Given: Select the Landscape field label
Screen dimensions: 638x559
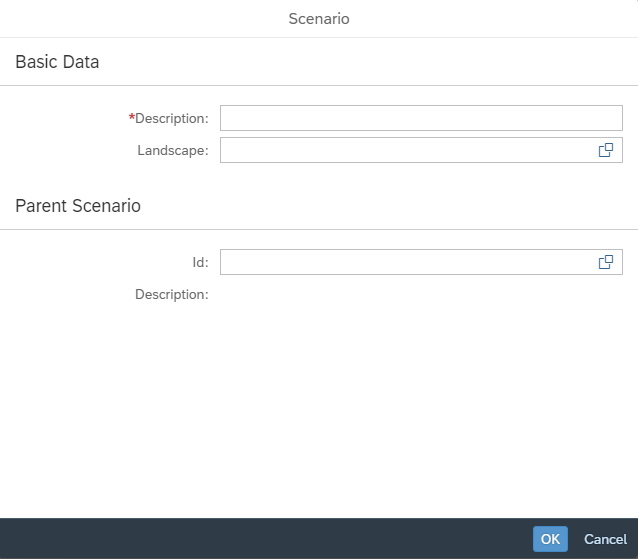Looking at the screenshot, I should tap(172, 150).
